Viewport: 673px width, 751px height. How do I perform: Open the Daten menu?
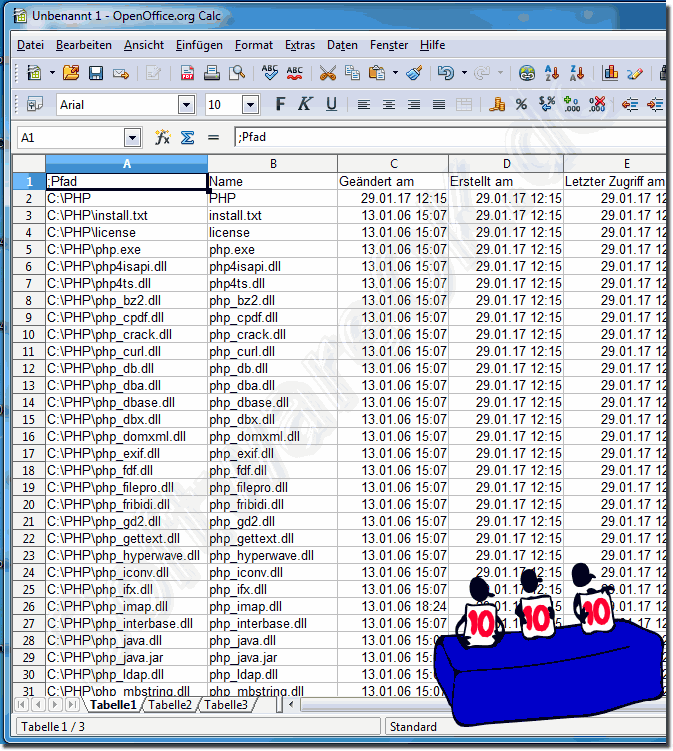click(342, 45)
